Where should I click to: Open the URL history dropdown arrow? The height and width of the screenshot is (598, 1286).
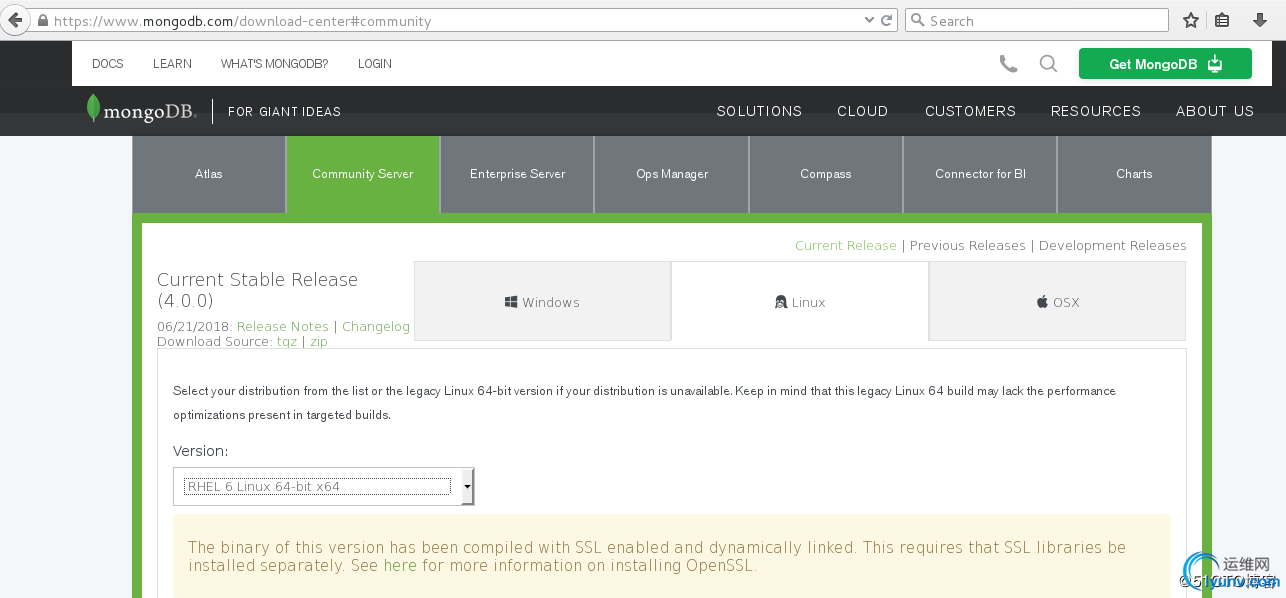pyautogui.click(x=868, y=20)
